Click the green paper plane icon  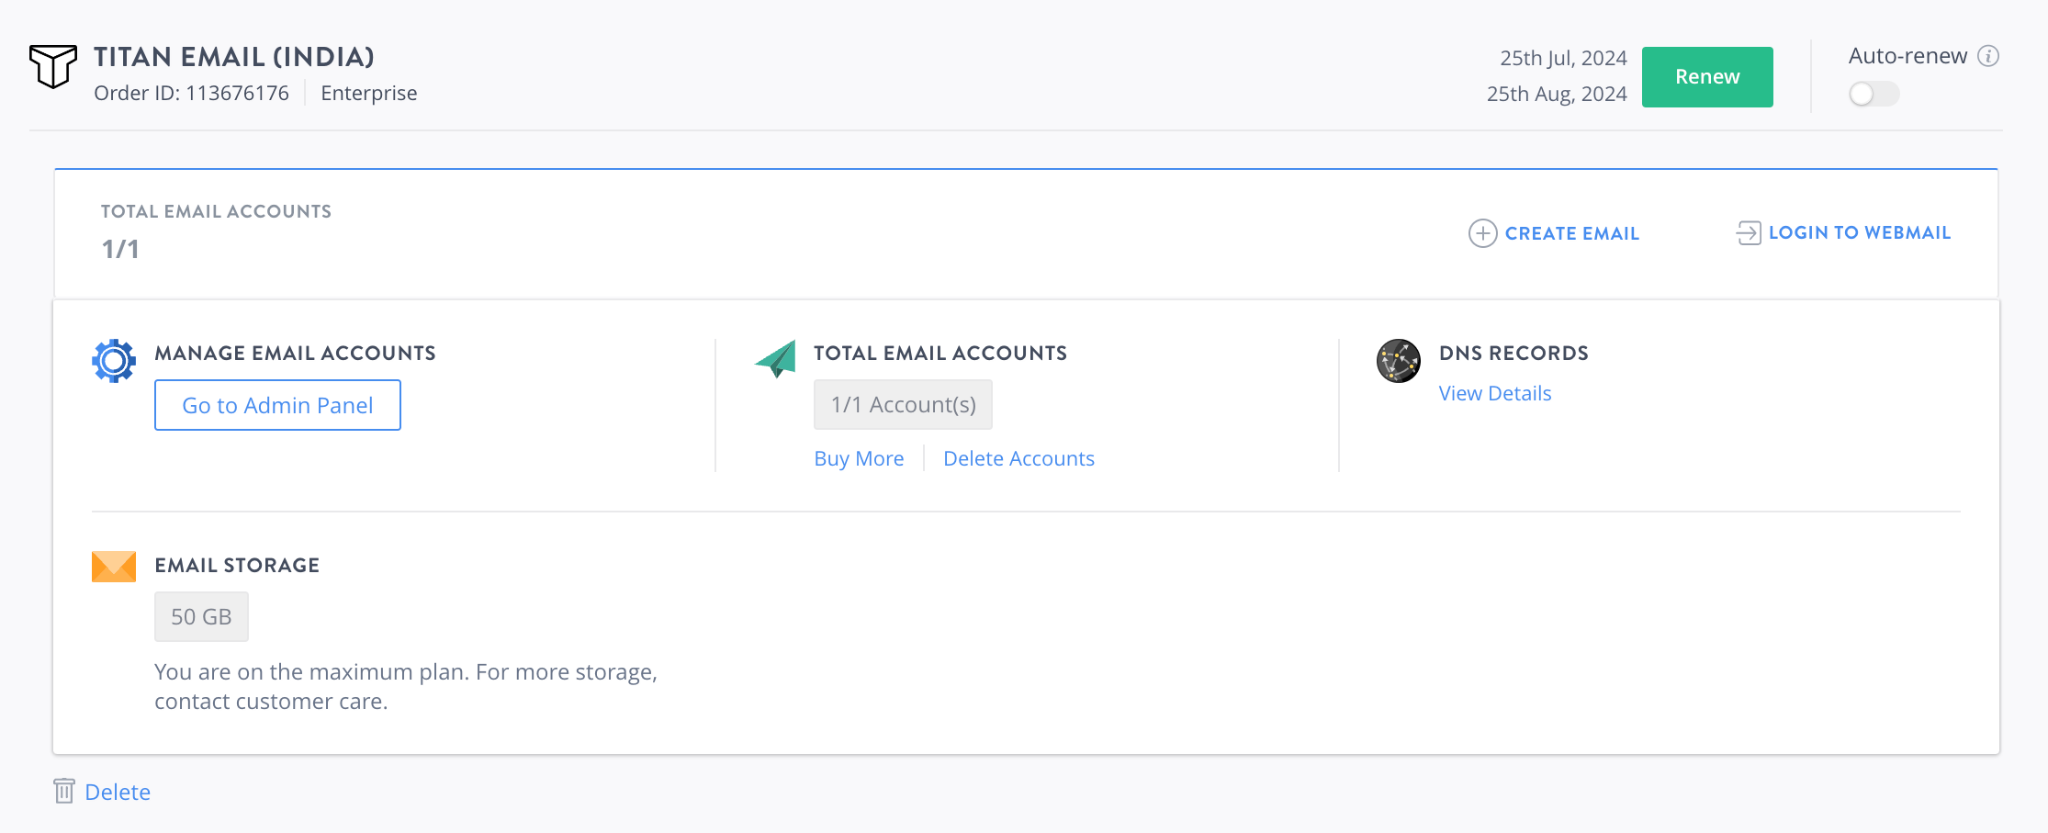pyautogui.click(x=776, y=359)
